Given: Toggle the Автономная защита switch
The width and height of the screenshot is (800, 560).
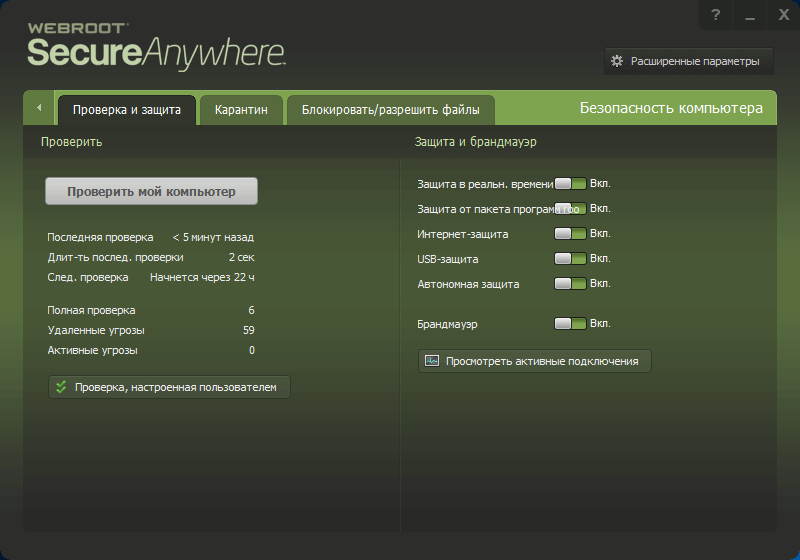Looking at the screenshot, I should point(570,284).
